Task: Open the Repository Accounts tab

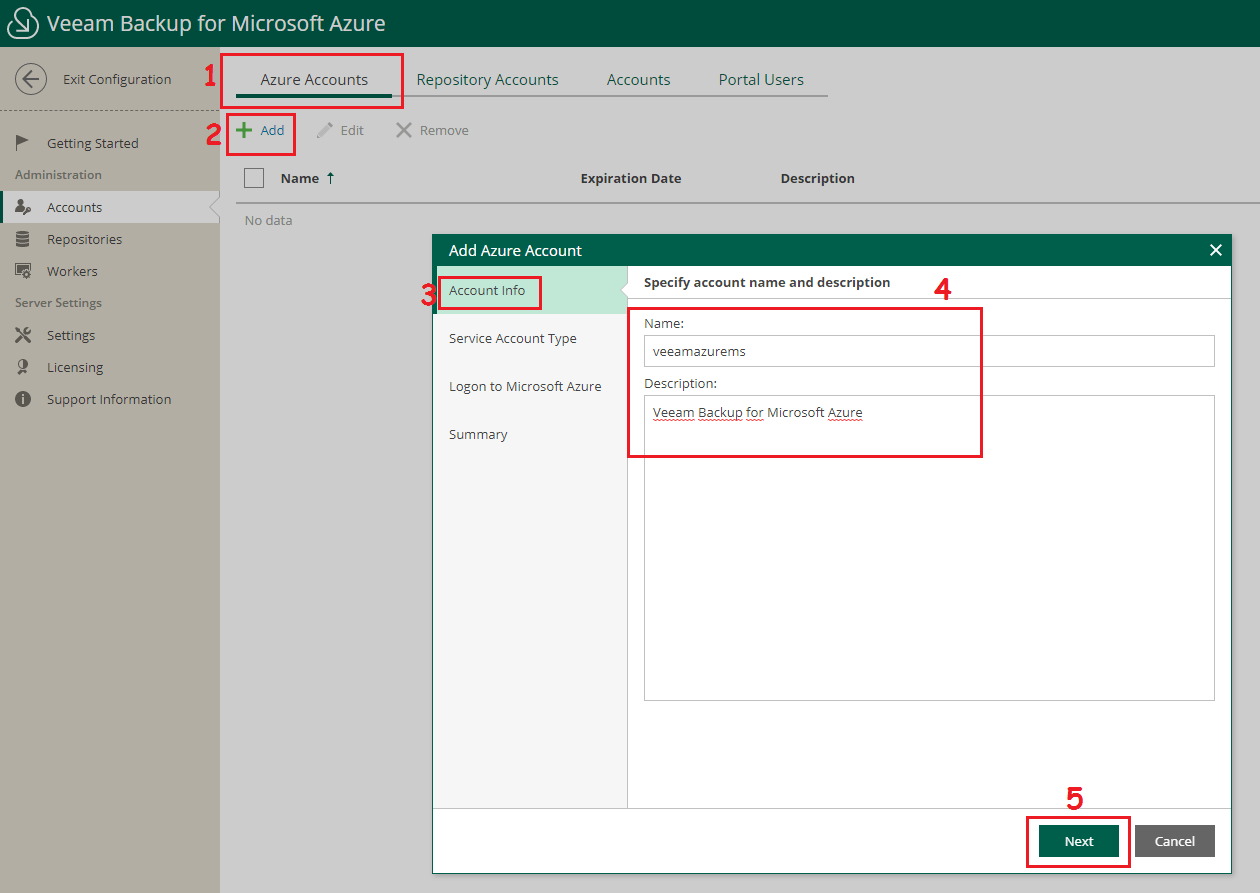Action: (x=488, y=80)
